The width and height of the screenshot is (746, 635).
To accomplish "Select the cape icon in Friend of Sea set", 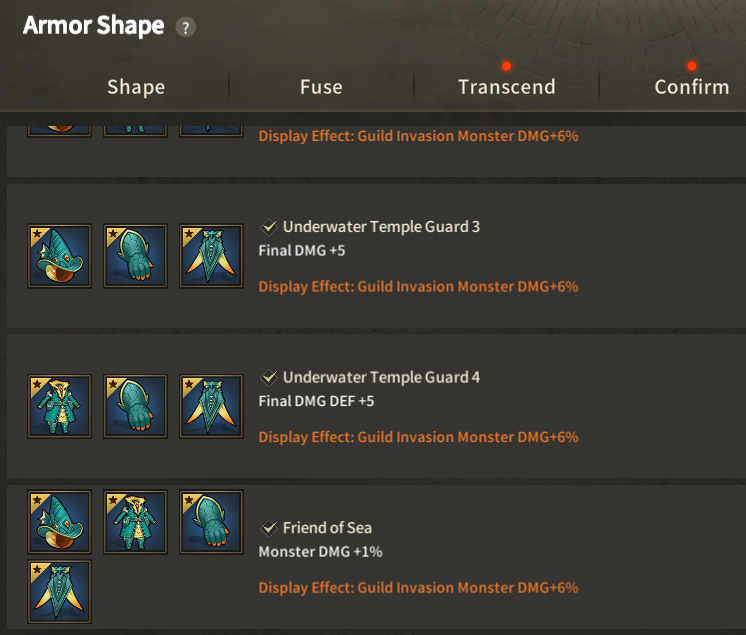I will [x=59, y=592].
